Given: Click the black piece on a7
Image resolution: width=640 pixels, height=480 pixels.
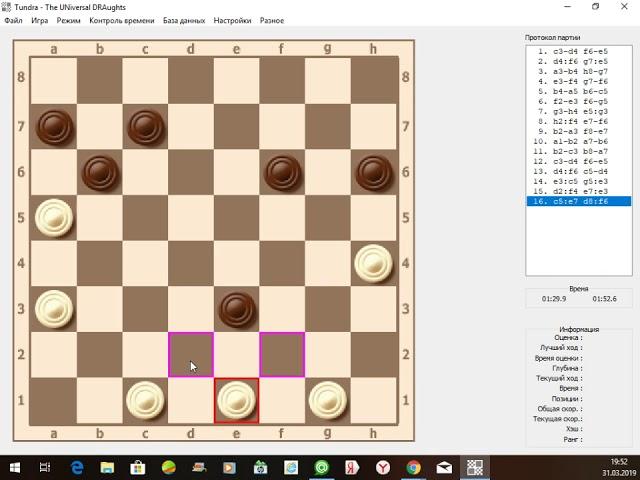Looking at the screenshot, I should pos(55,127).
